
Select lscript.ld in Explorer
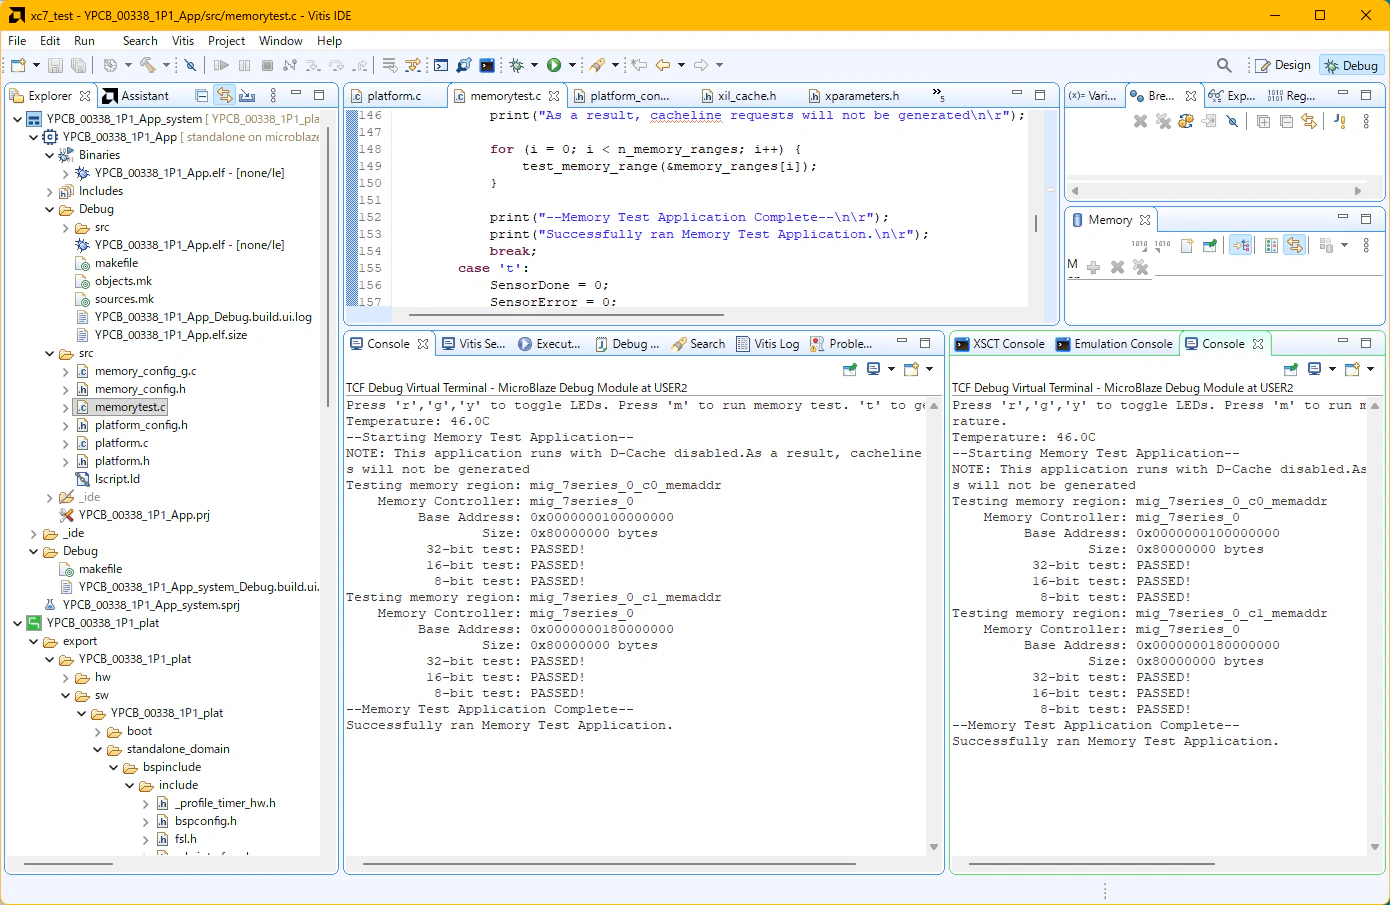point(117,479)
